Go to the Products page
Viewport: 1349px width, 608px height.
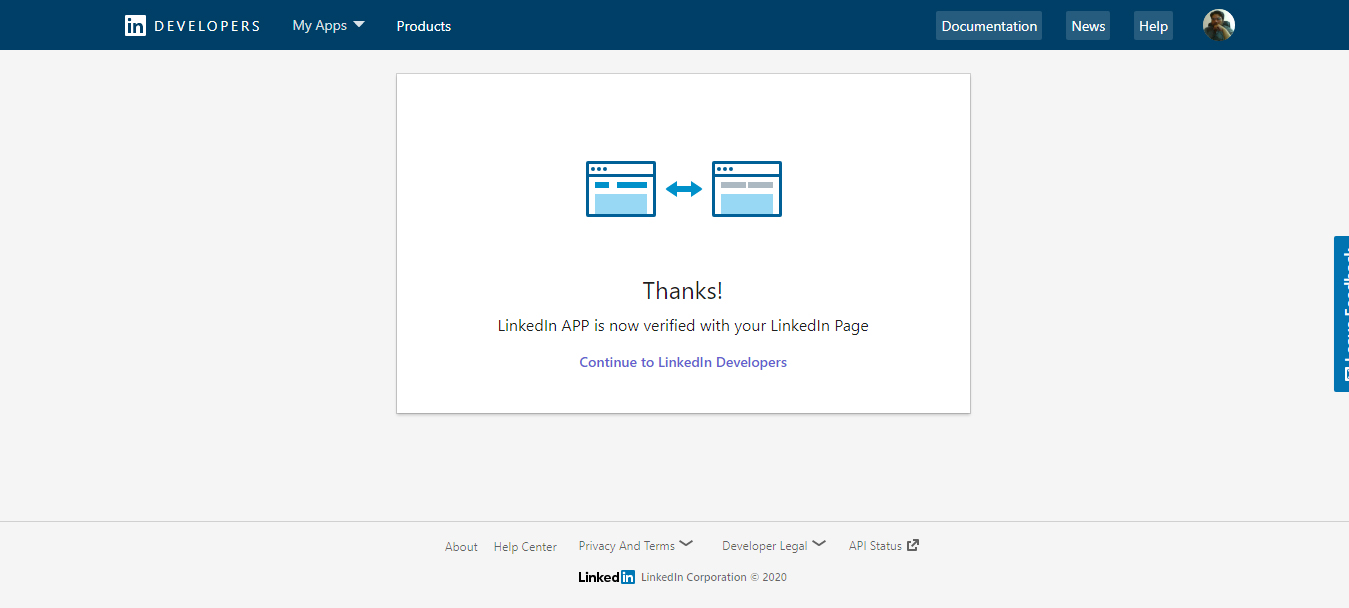[x=424, y=26]
